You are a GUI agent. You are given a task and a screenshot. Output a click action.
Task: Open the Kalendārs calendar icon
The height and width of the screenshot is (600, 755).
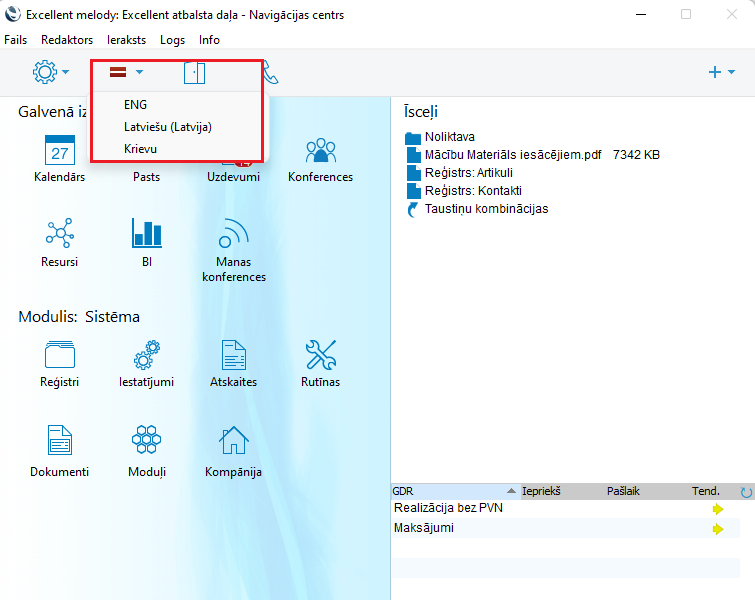(60, 151)
